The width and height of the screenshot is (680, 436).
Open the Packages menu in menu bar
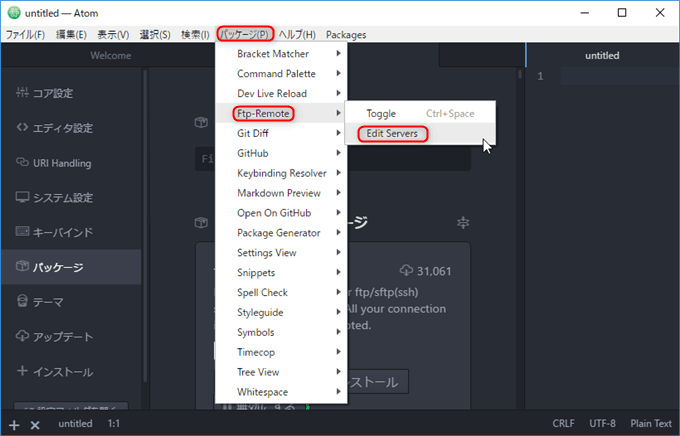point(346,34)
